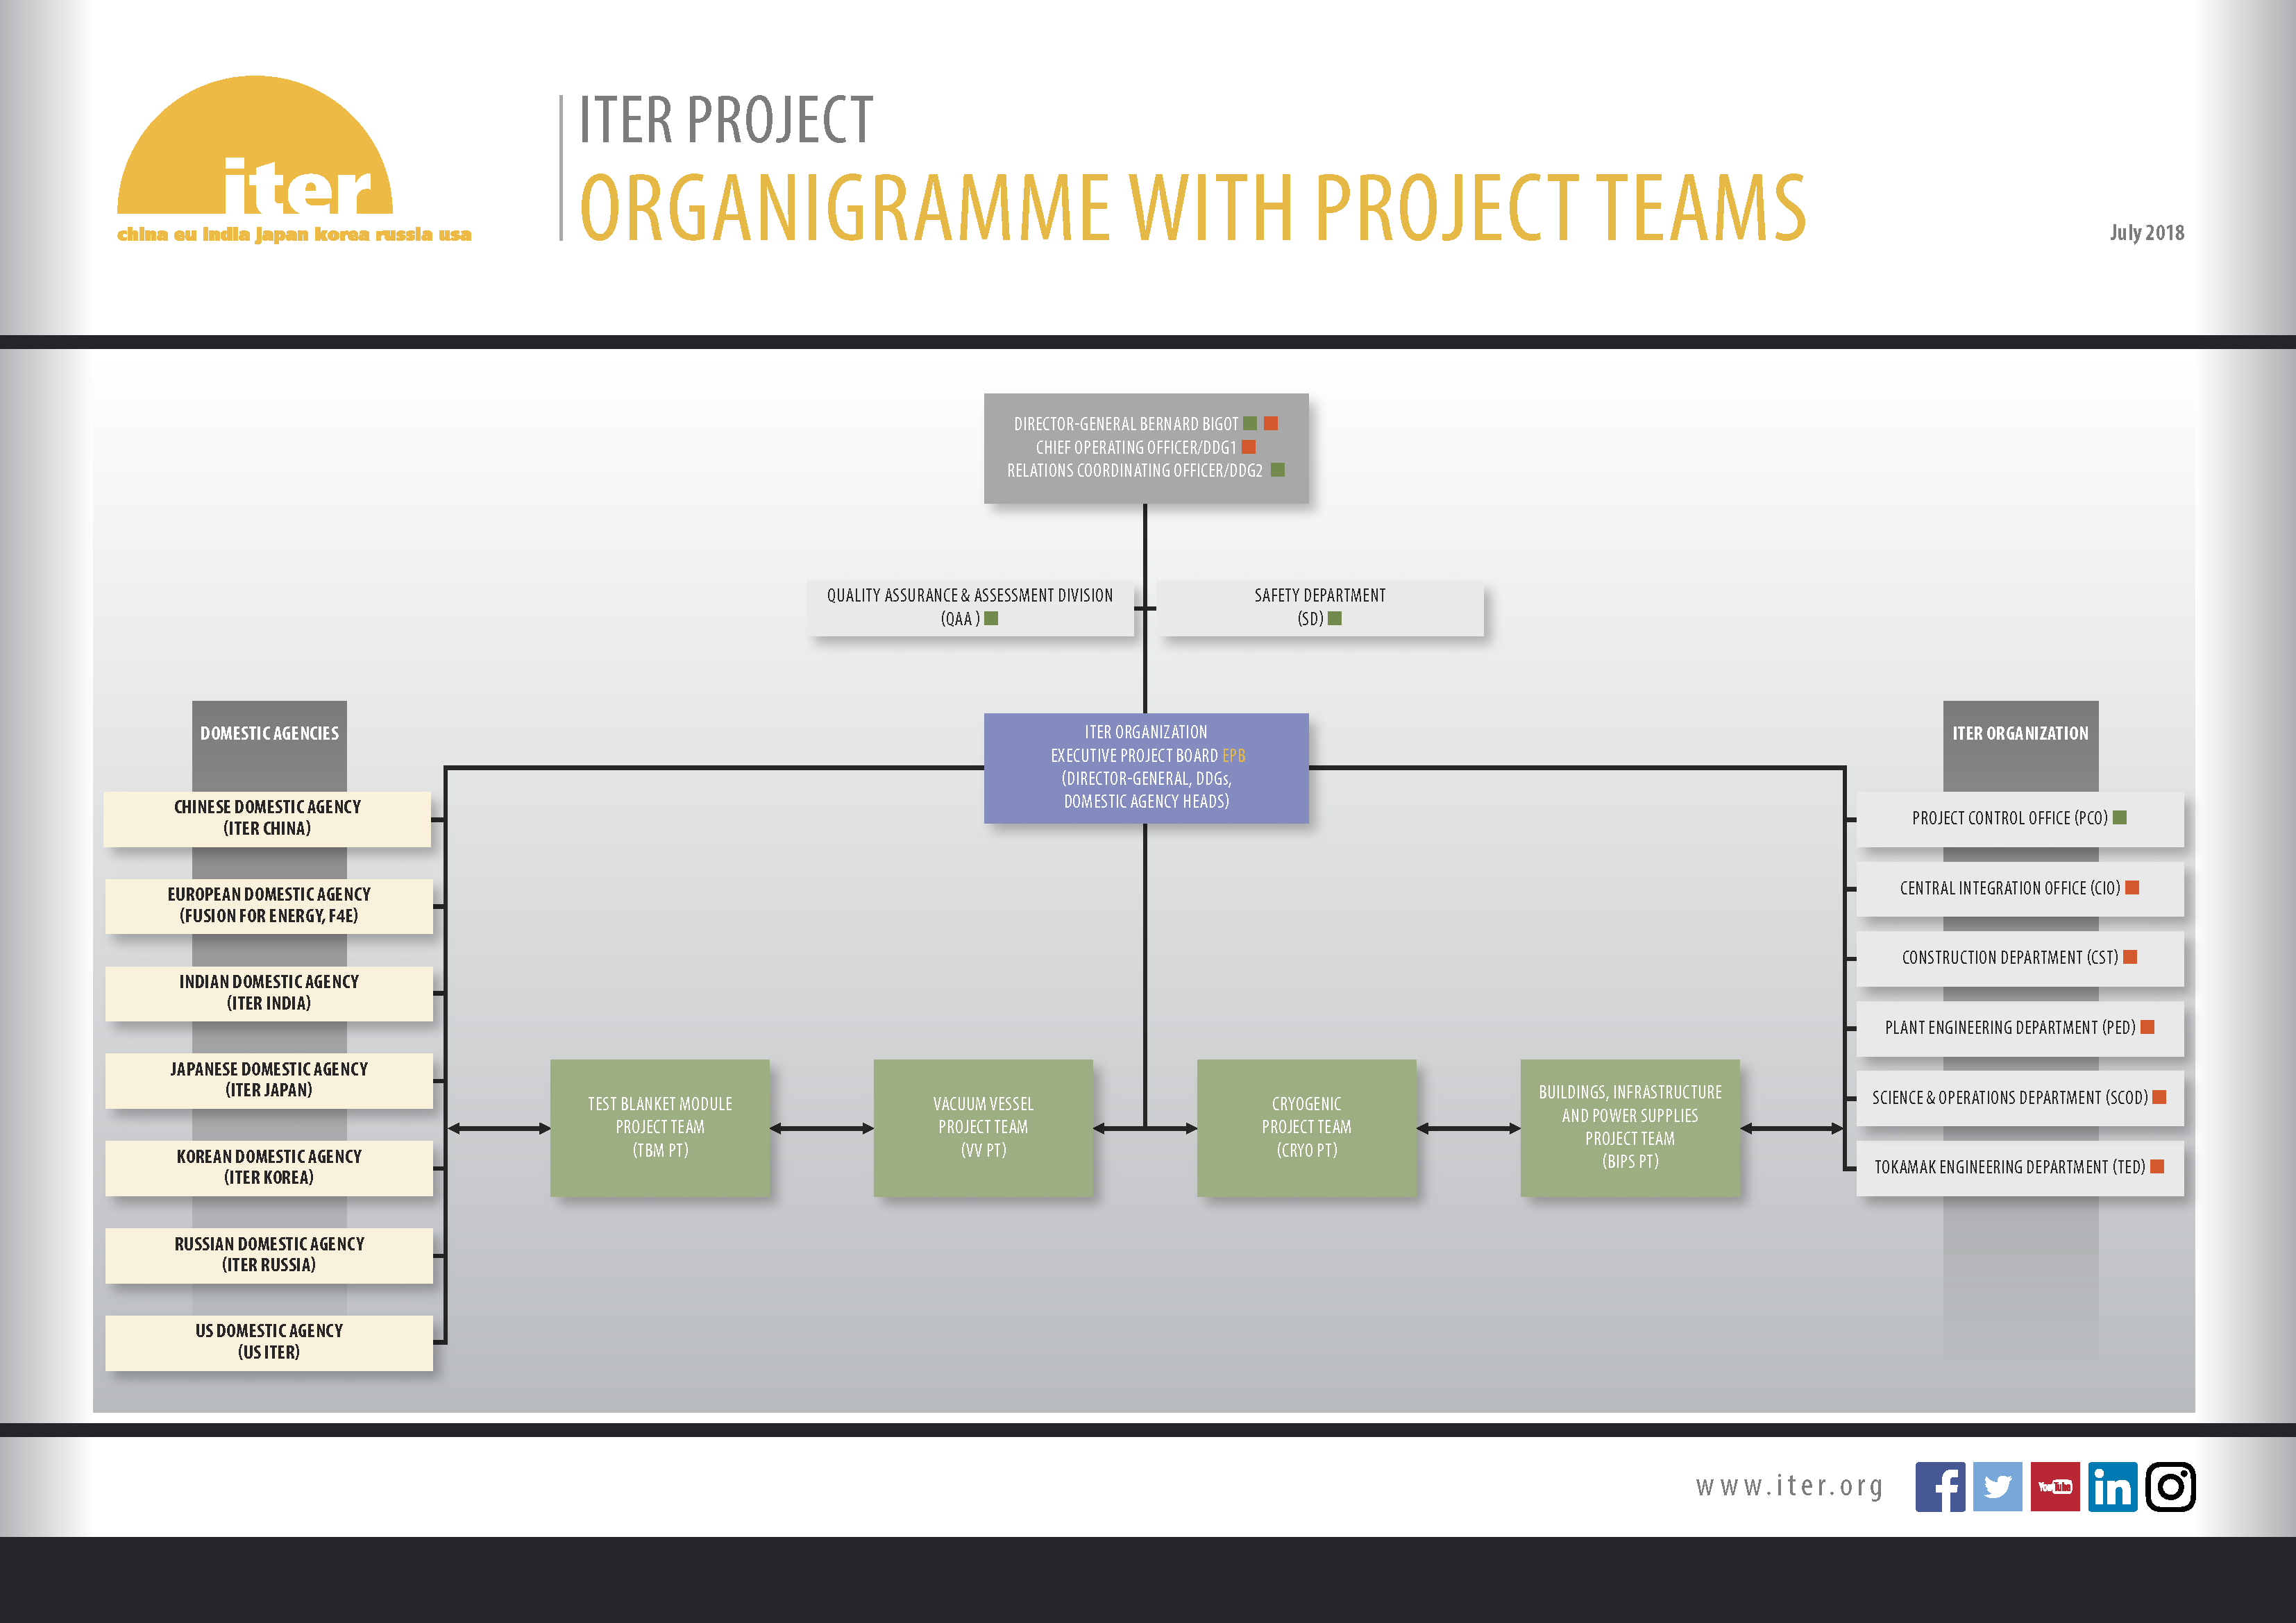Click Russian Domestic Agency box
This screenshot has height=1623, width=2296.
[x=269, y=1255]
